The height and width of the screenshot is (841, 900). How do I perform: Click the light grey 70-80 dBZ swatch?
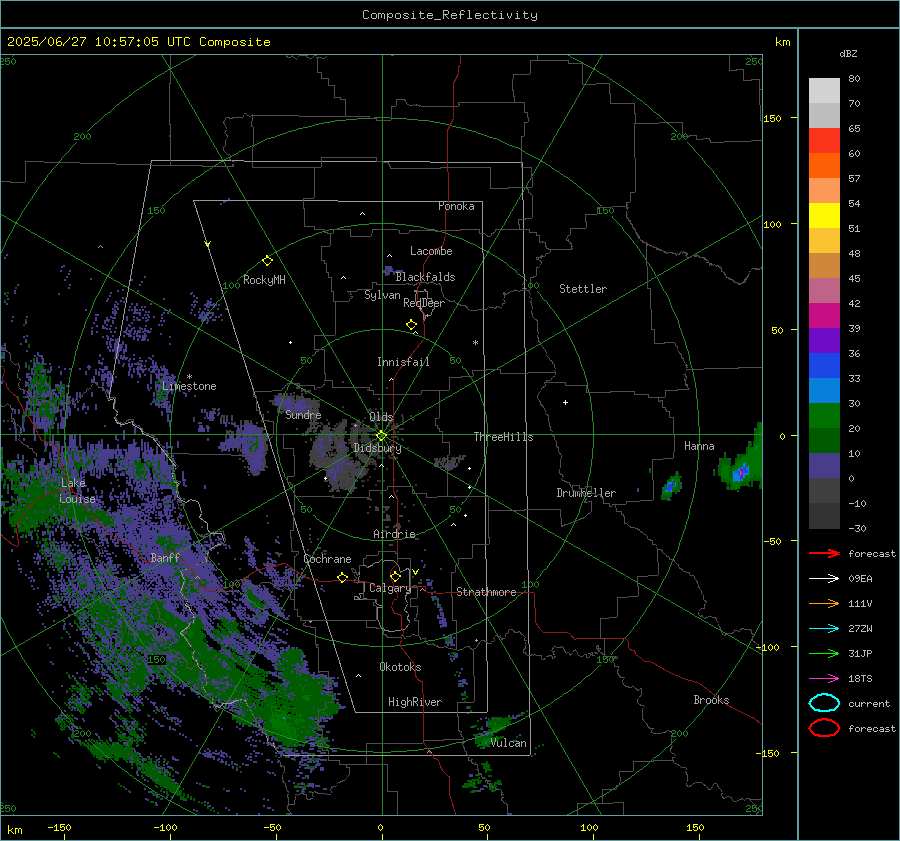824,90
